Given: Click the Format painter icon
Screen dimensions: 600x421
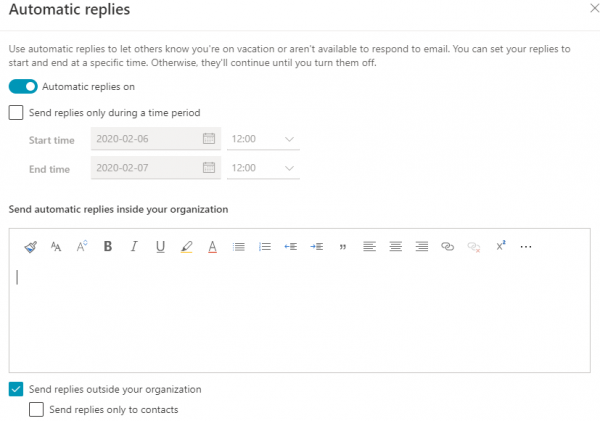Looking at the screenshot, I should pos(30,246).
